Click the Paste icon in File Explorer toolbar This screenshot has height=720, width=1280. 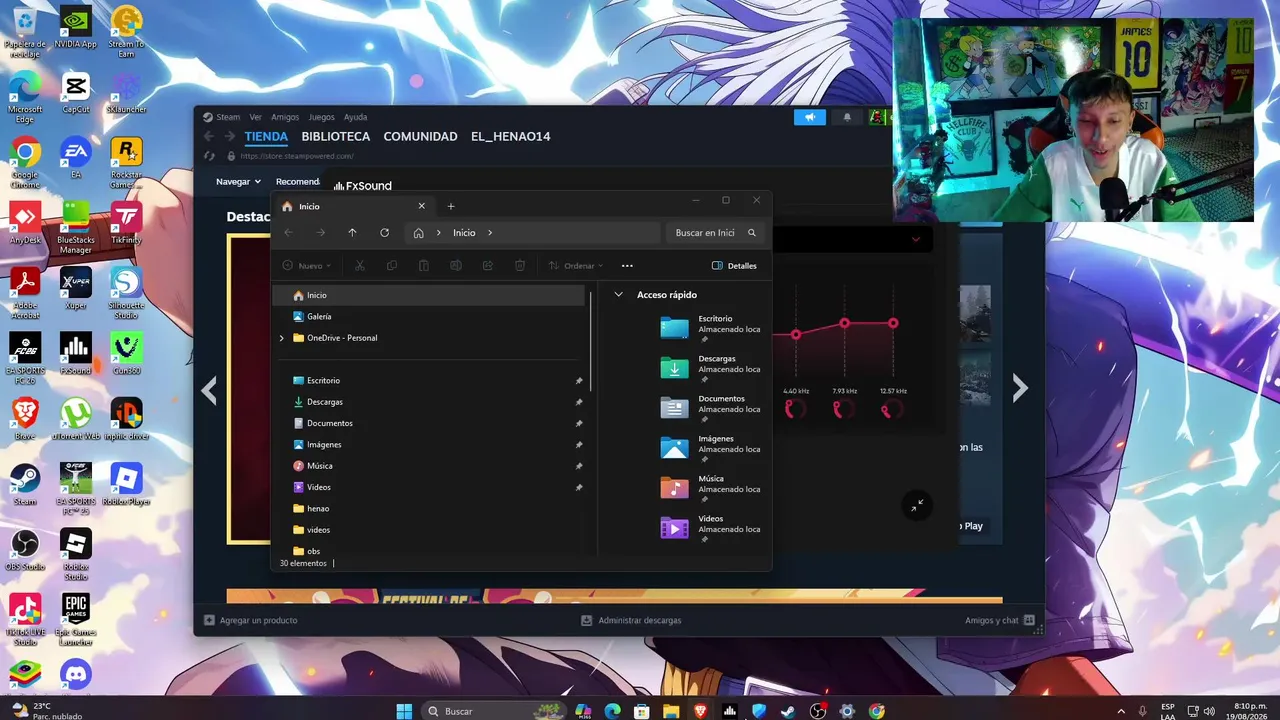click(x=424, y=266)
